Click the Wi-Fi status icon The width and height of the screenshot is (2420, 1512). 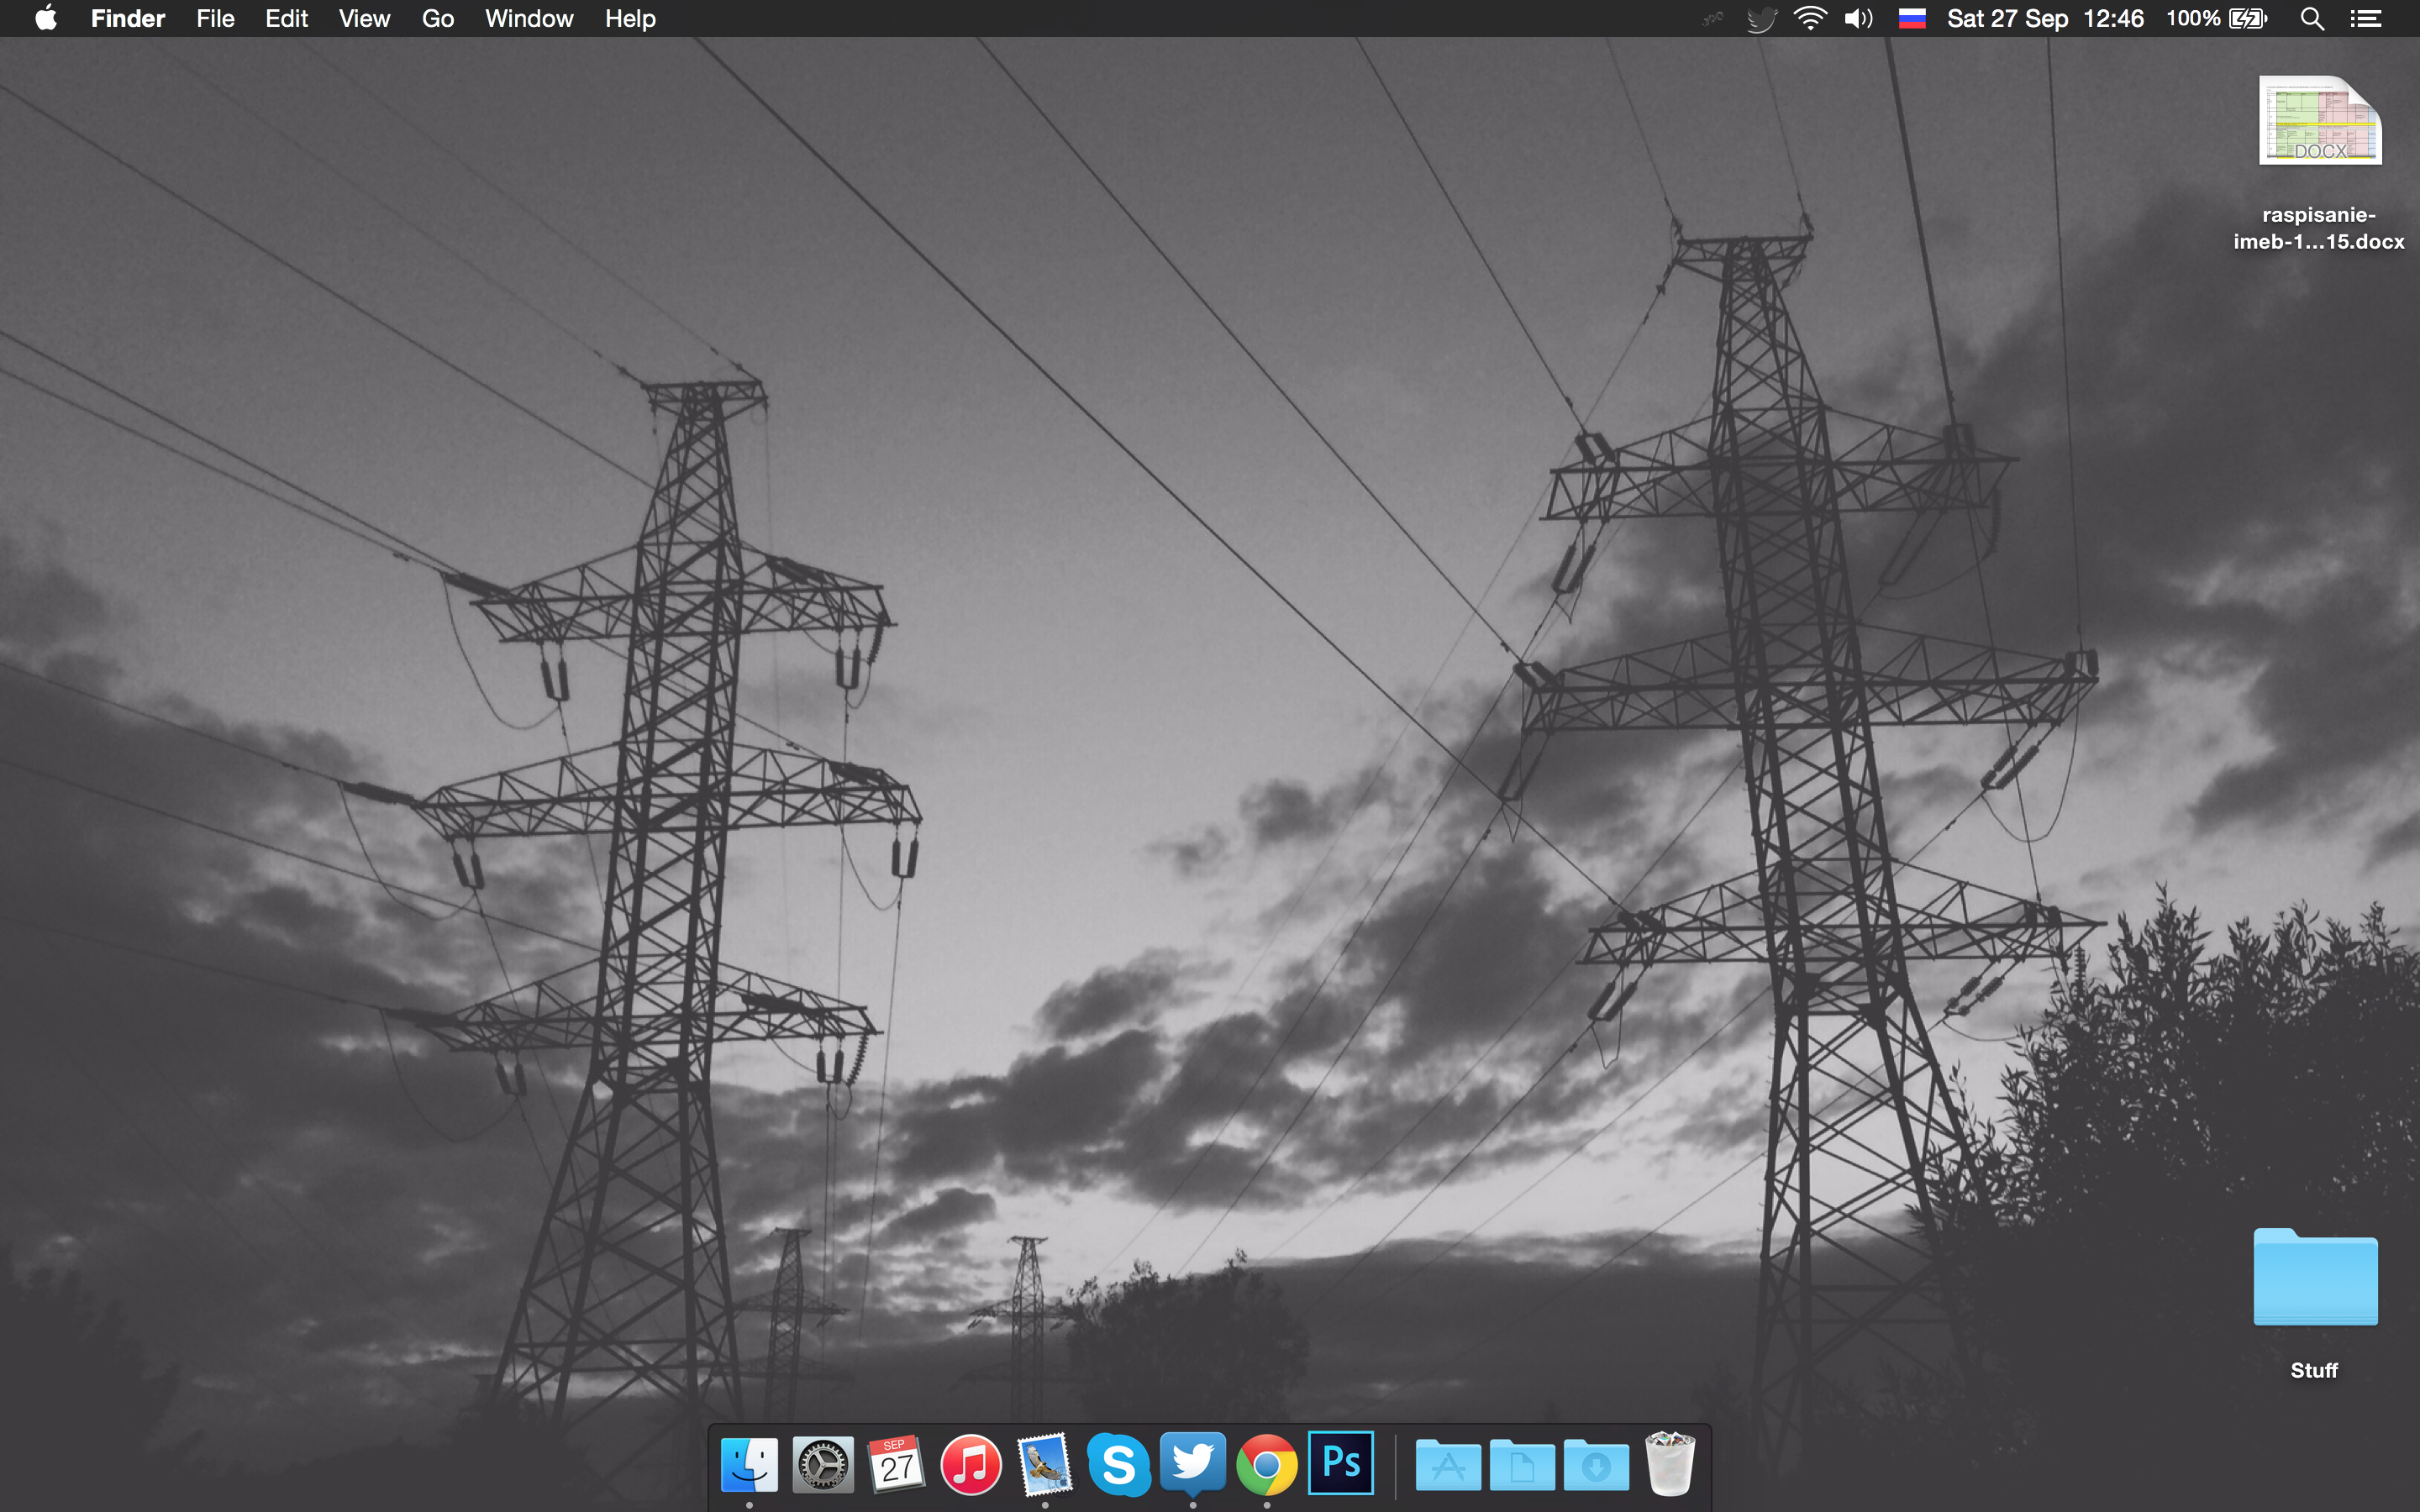(1809, 18)
